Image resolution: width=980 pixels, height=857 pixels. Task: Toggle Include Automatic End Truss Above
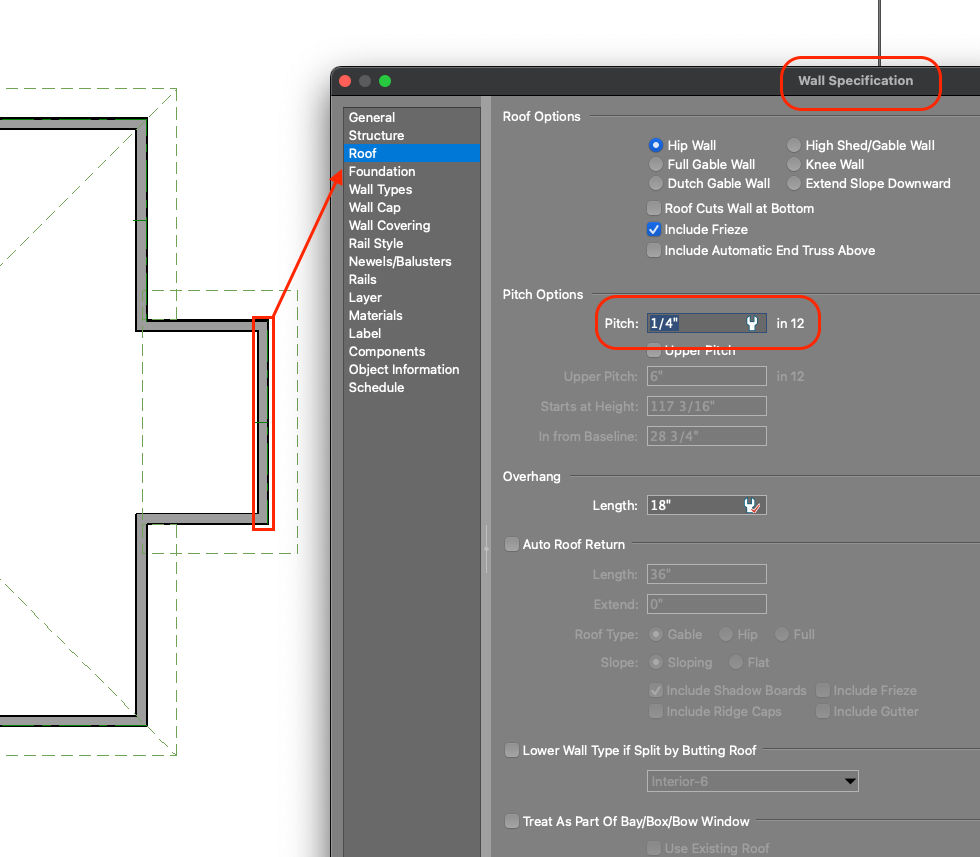coord(654,251)
